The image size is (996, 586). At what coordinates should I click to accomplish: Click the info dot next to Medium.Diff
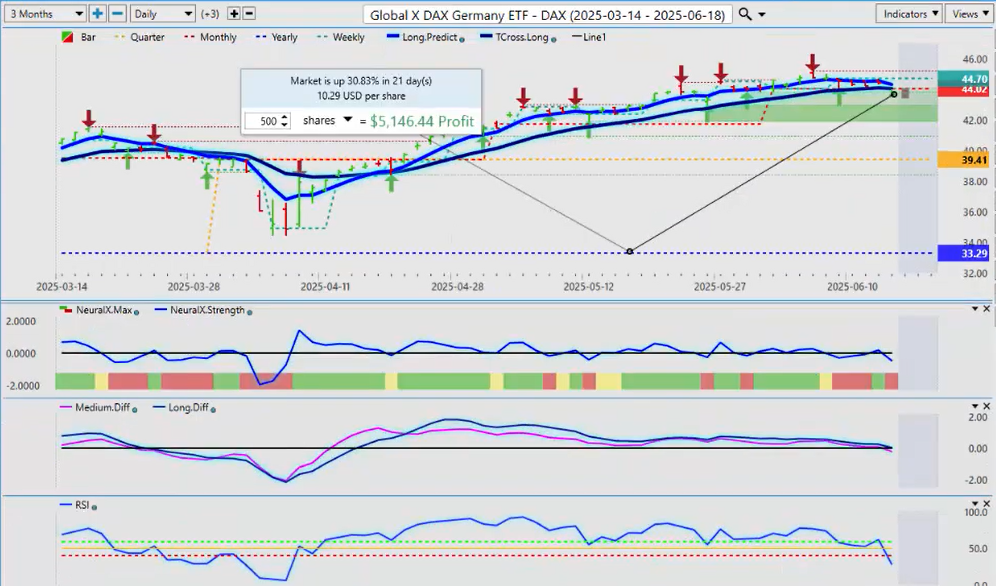coord(135,410)
